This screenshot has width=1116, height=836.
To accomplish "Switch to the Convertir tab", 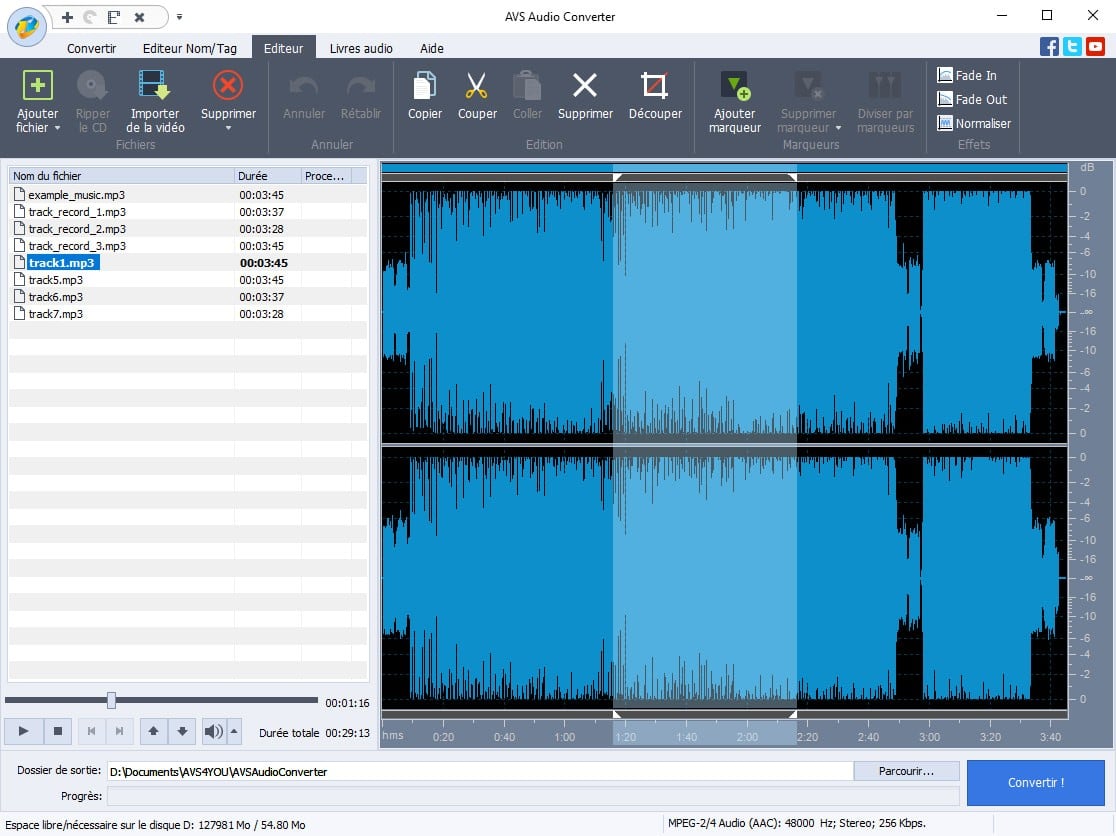I will 91,48.
